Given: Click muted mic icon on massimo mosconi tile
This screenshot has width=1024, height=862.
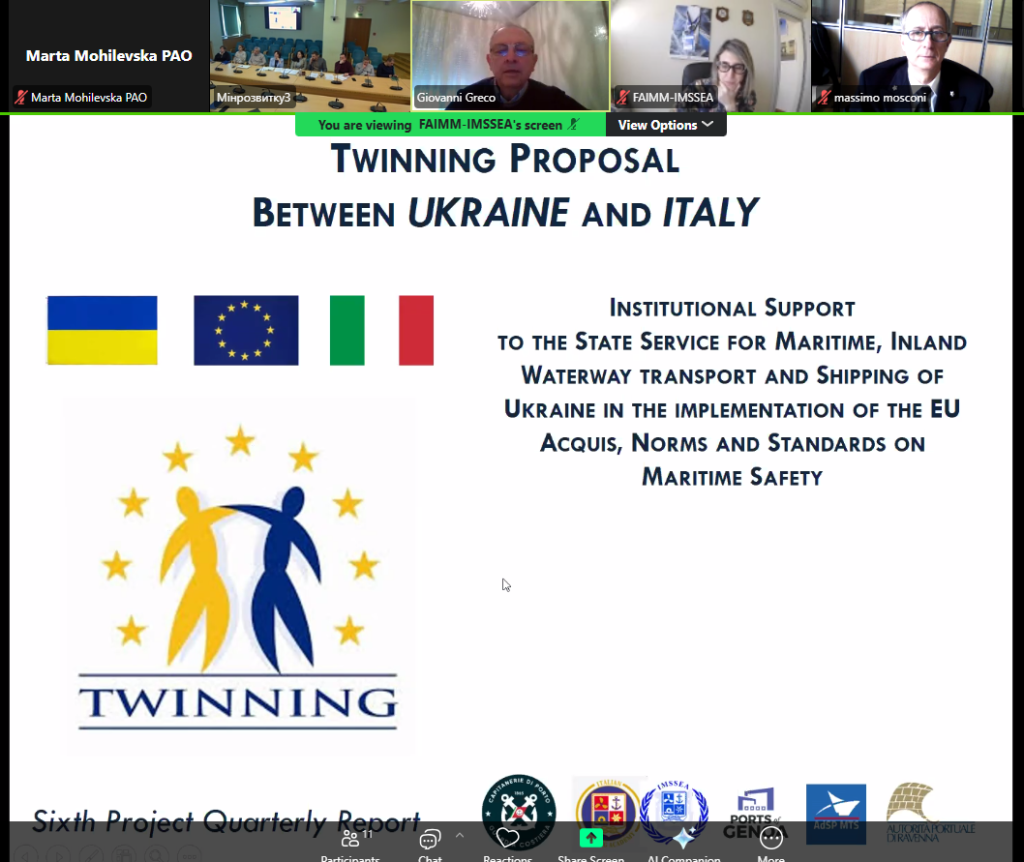Looking at the screenshot, I should [x=824, y=98].
